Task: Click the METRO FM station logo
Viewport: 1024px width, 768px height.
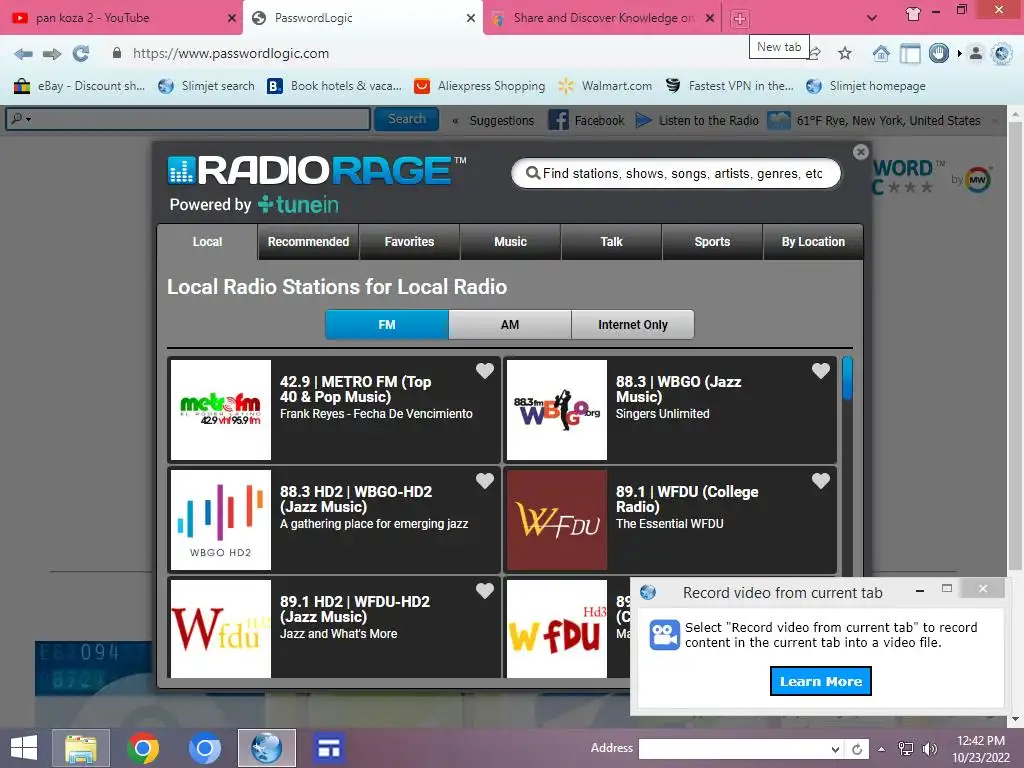Action: [x=221, y=410]
